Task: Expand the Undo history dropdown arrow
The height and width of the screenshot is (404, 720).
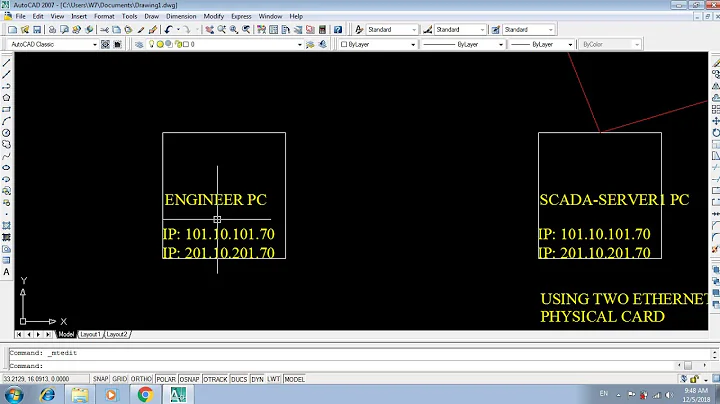Action: (x=178, y=29)
